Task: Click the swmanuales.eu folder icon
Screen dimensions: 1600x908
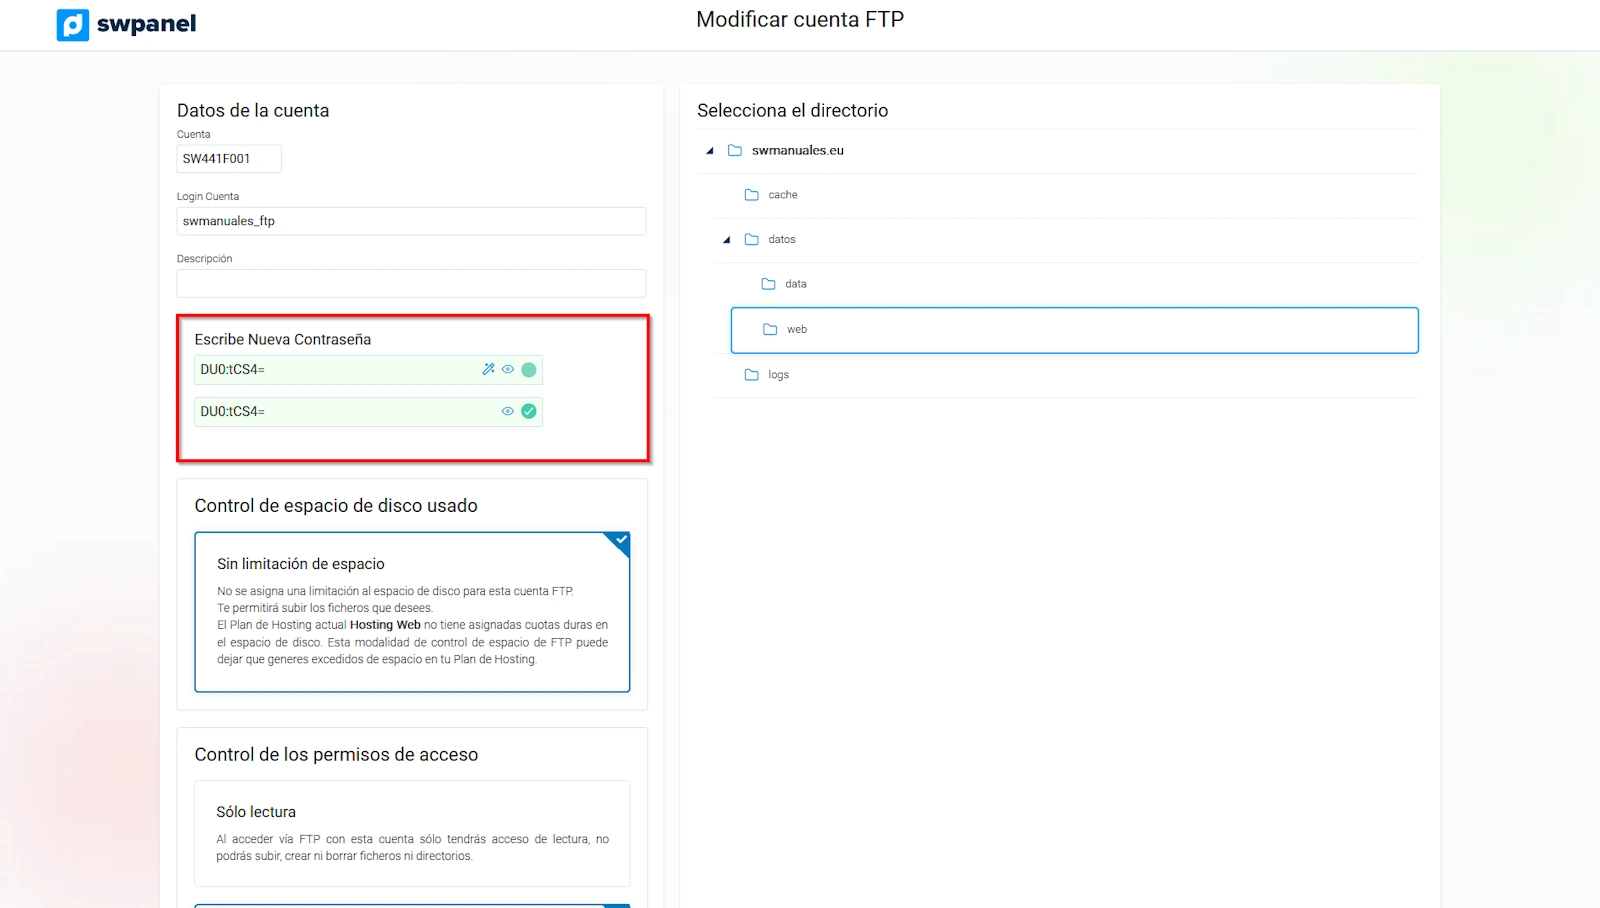Action: 735,151
